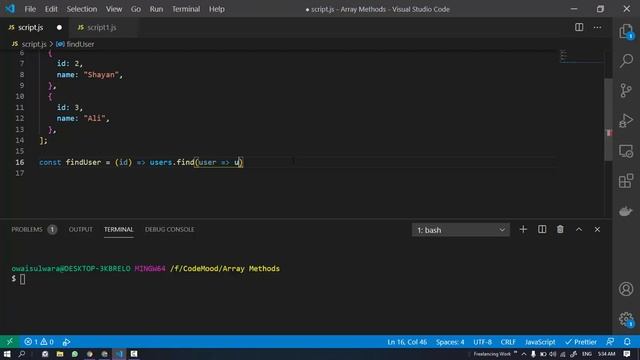This screenshot has width=640, height=360.
Task: Click the VS Code logo in title bar
Action: [x=10, y=9]
